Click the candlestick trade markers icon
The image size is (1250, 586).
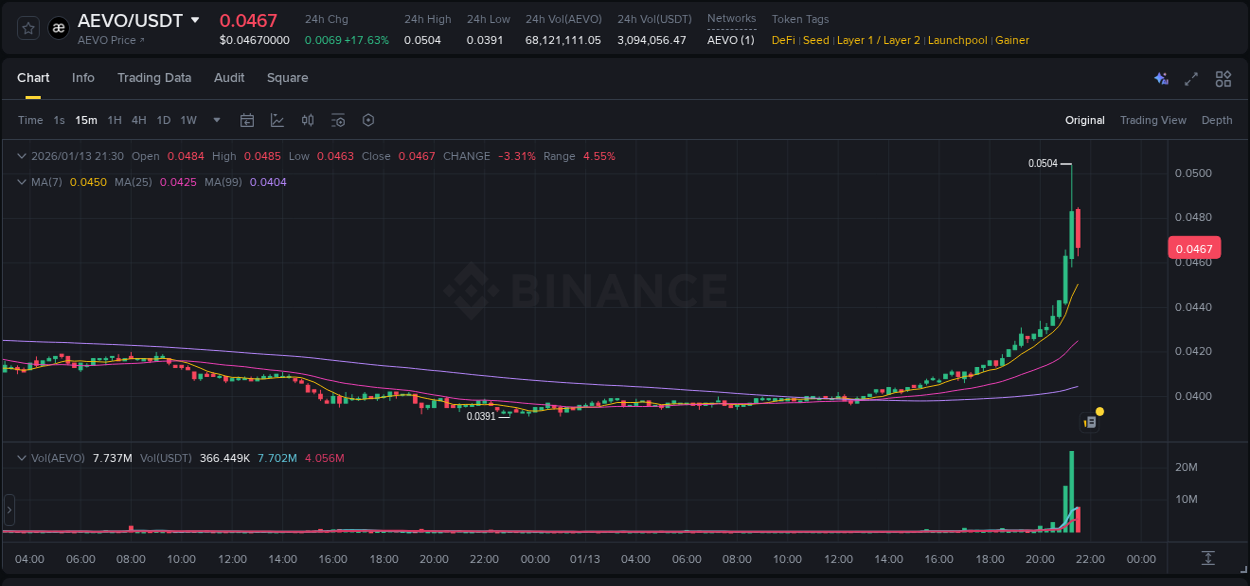307,120
